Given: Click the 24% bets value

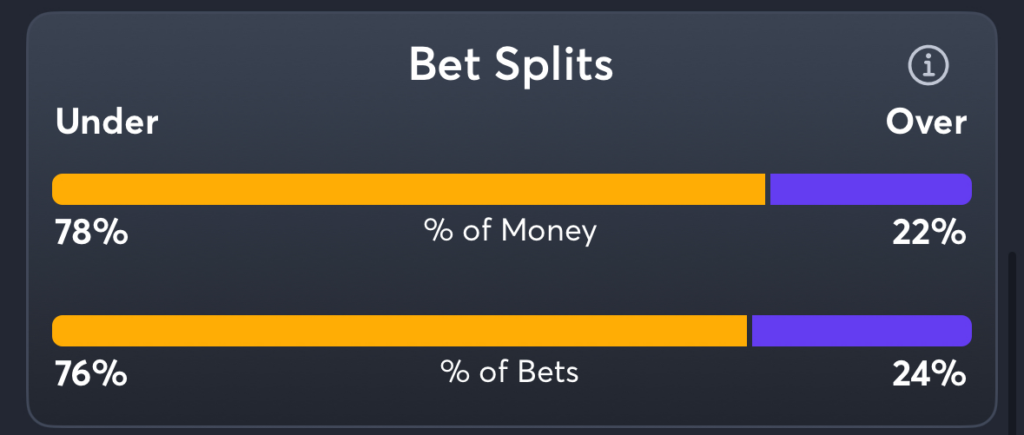Looking at the screenshot, I should click(x=929, y=374).
